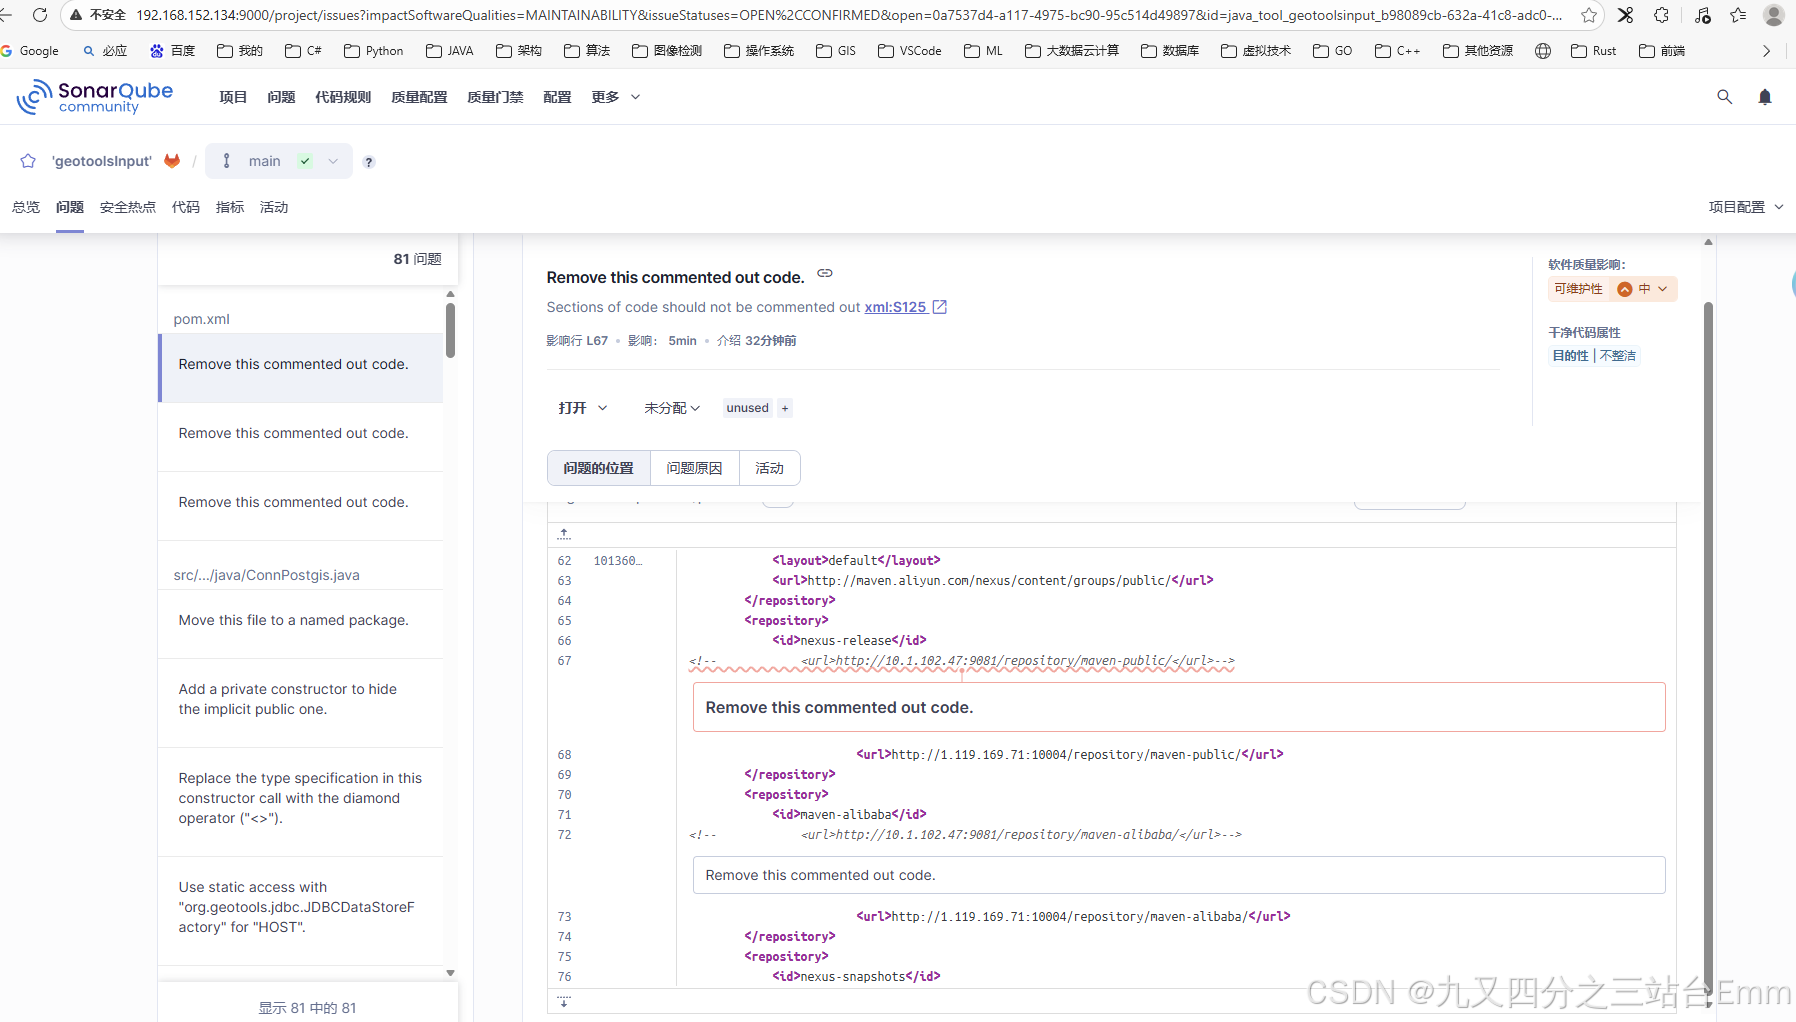Click the 显示 81 中的 81 footer text
Screen dimensions: 1796x1022
pyautogui.click(x=308, y=1008)
